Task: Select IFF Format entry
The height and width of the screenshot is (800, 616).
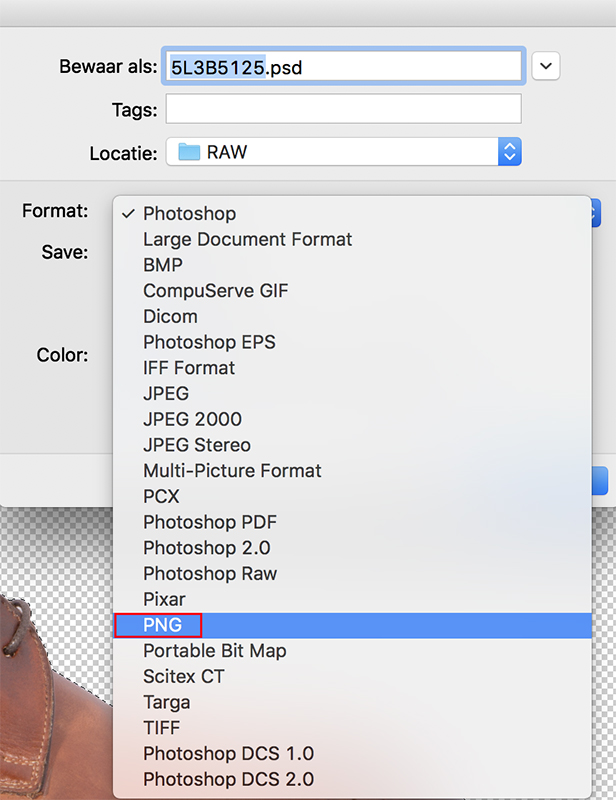Action: tap(352, 368)
